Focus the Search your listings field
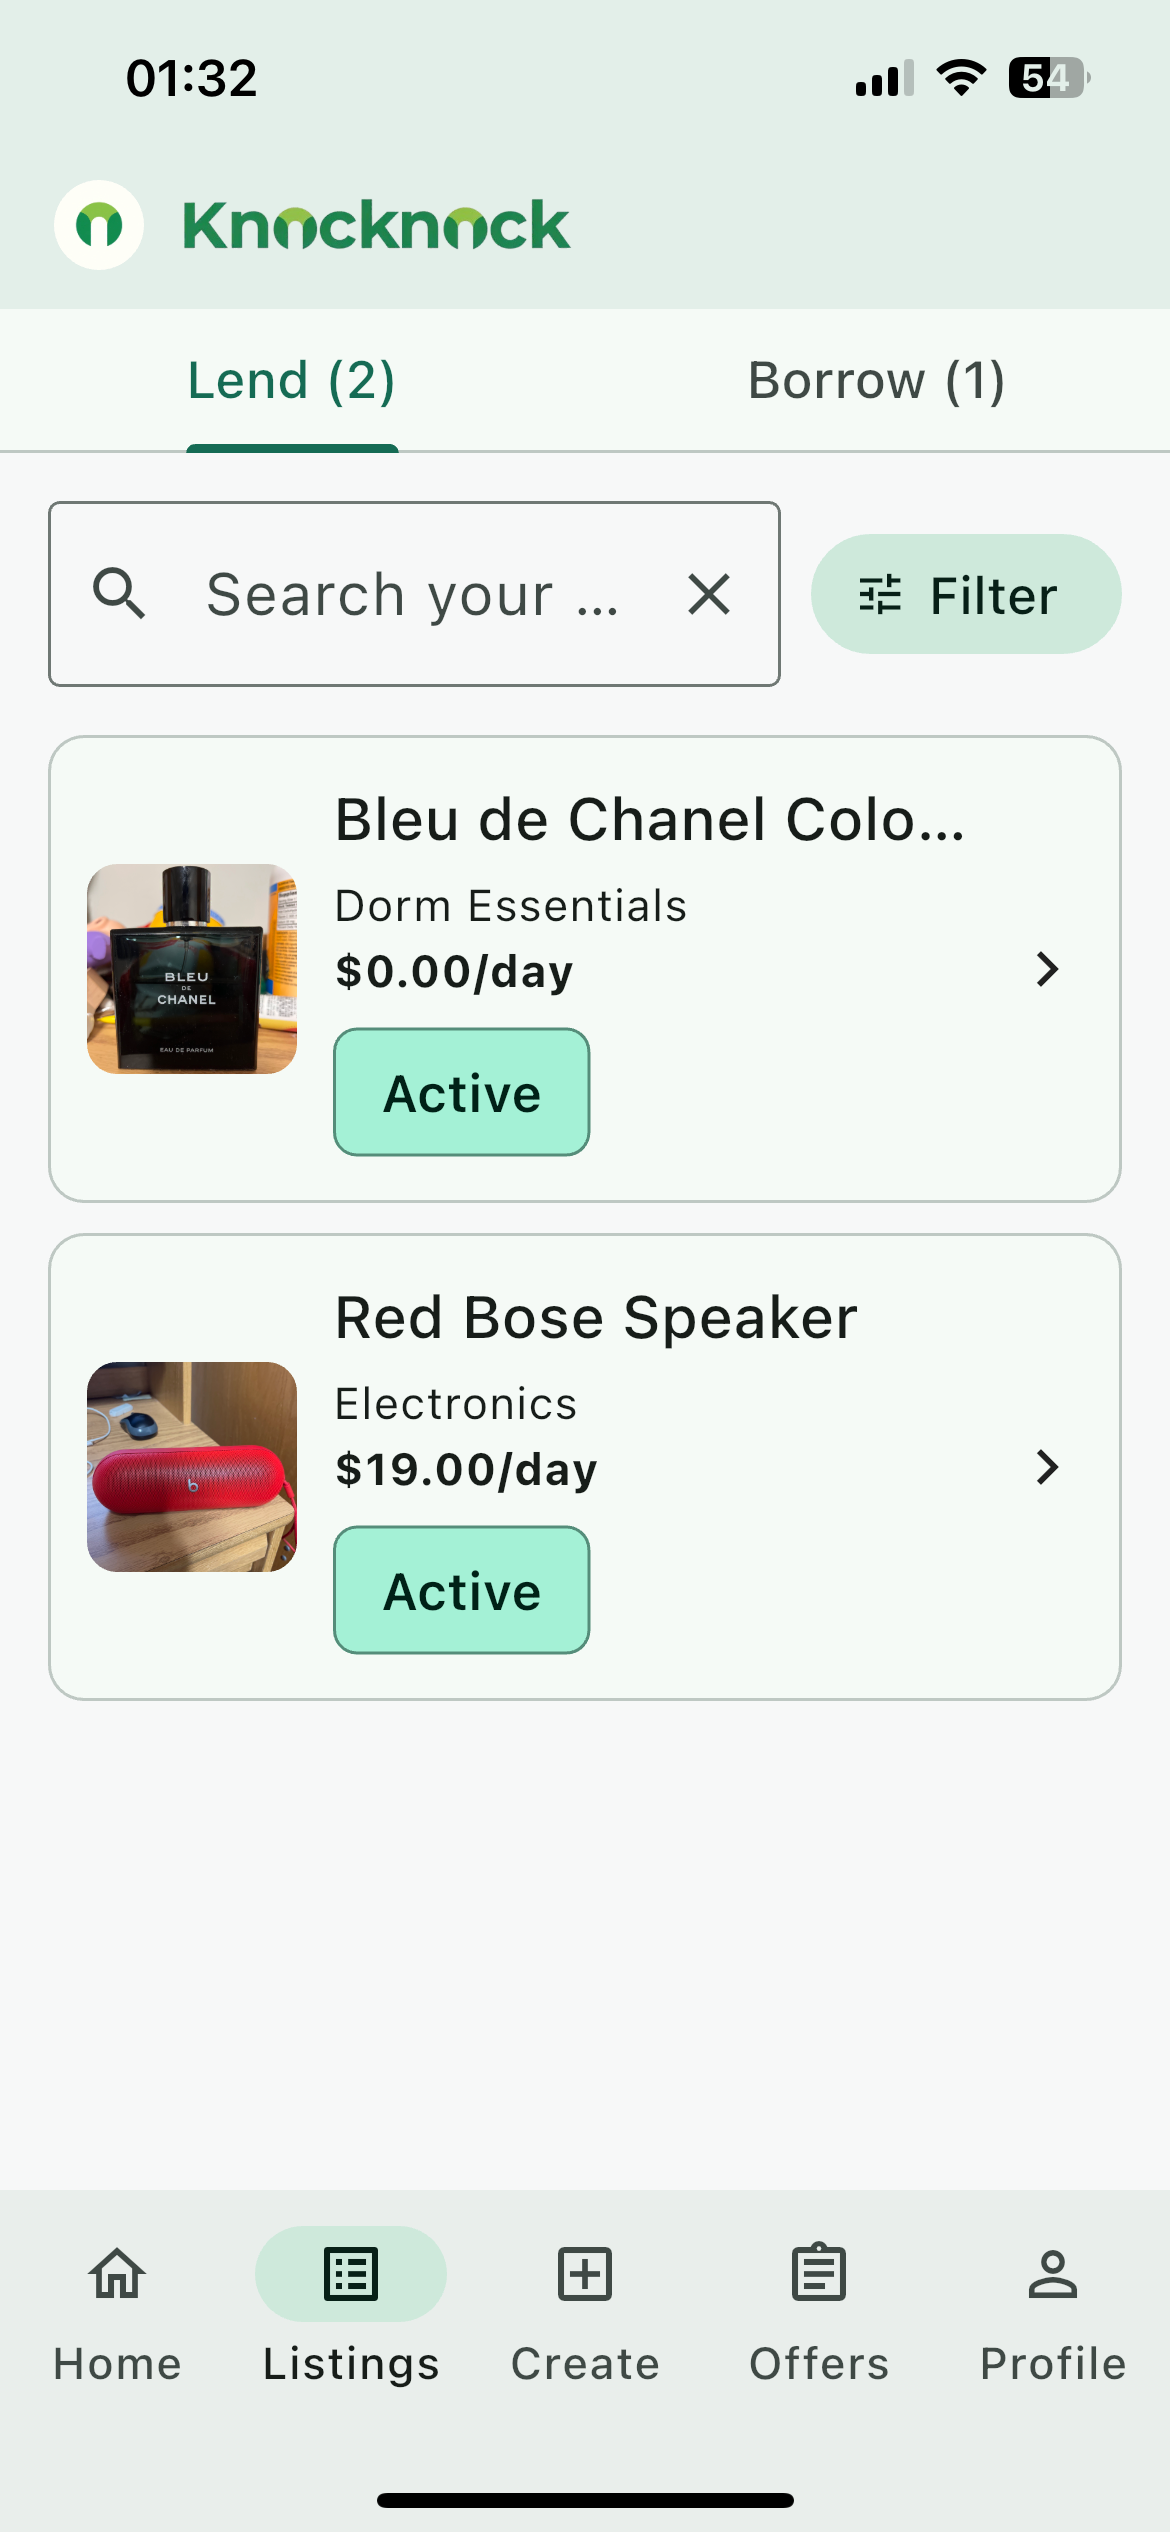Viewport: 1170px width, 2532px height. point(414,594)
